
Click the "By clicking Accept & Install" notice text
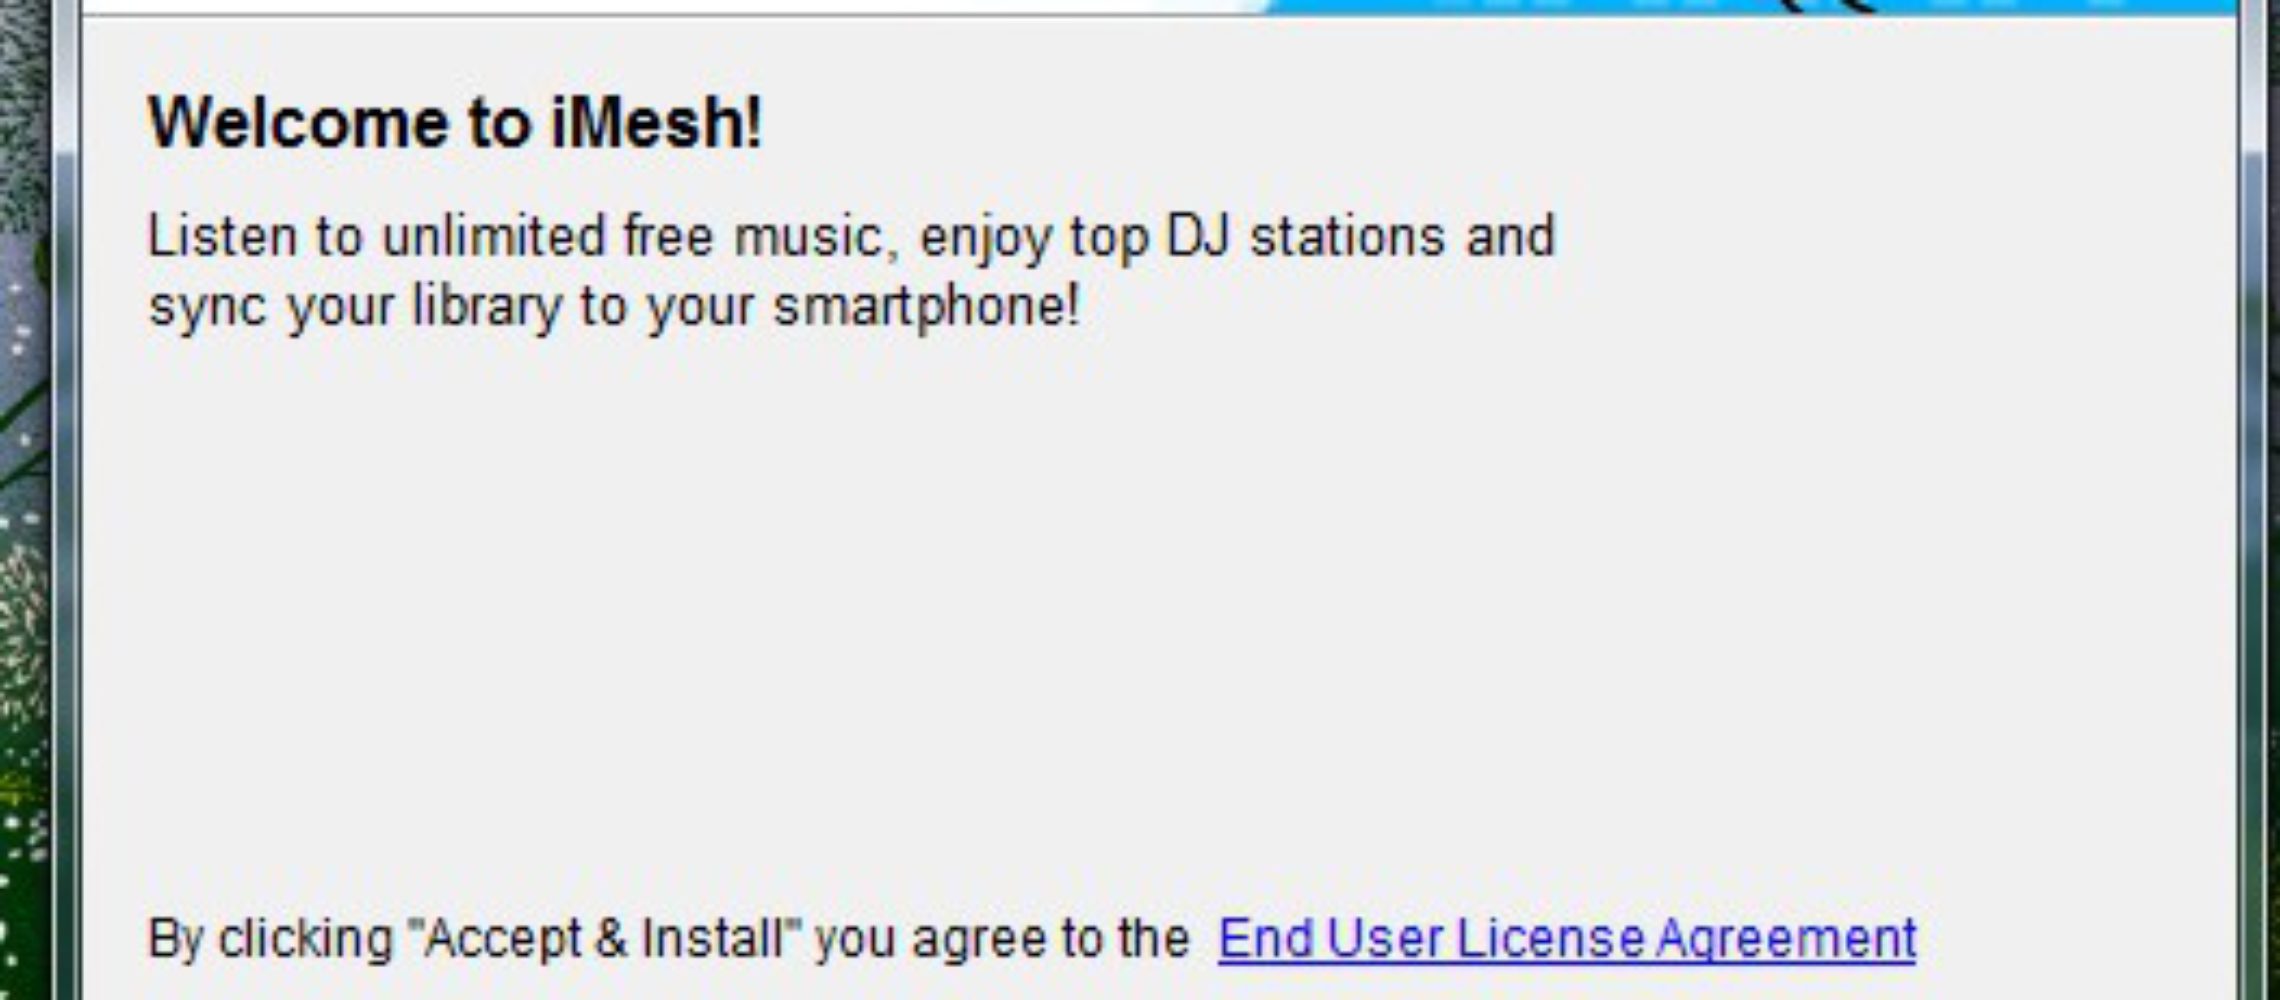(x=669, y=939)
